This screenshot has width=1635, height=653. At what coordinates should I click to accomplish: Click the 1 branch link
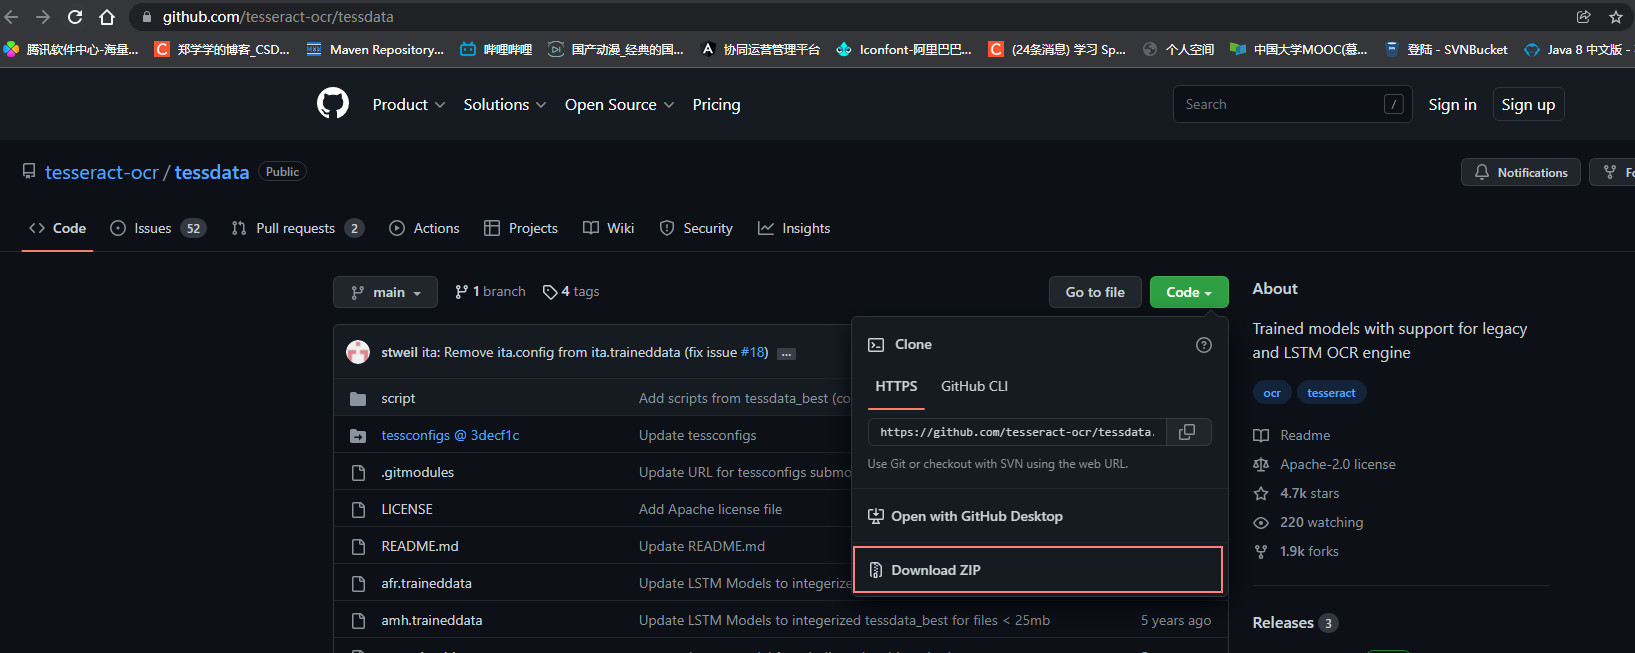(490, 291)
